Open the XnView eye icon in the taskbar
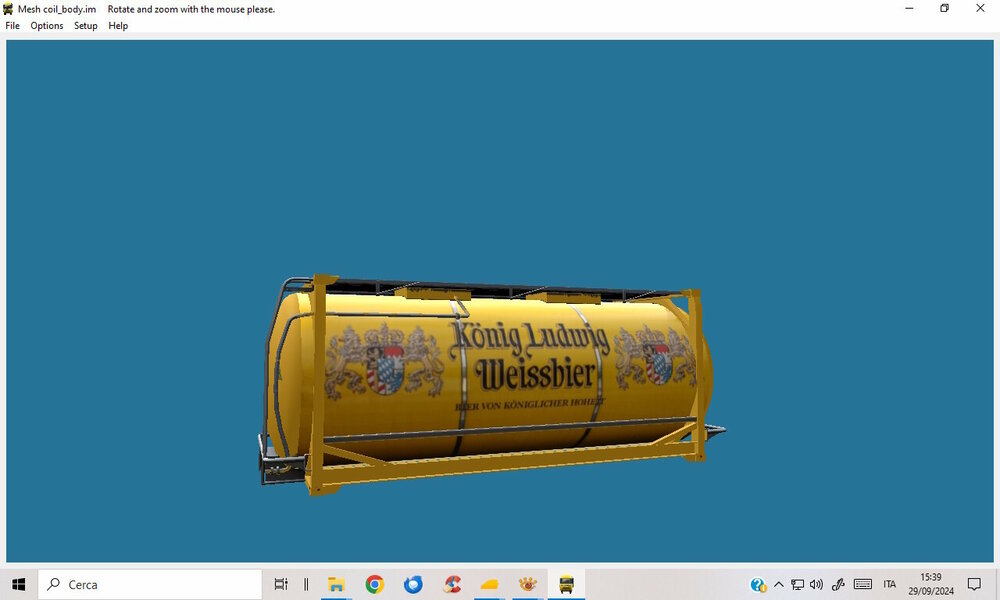1000x600 pixels. pyautogui.click(x=527, y=584)
